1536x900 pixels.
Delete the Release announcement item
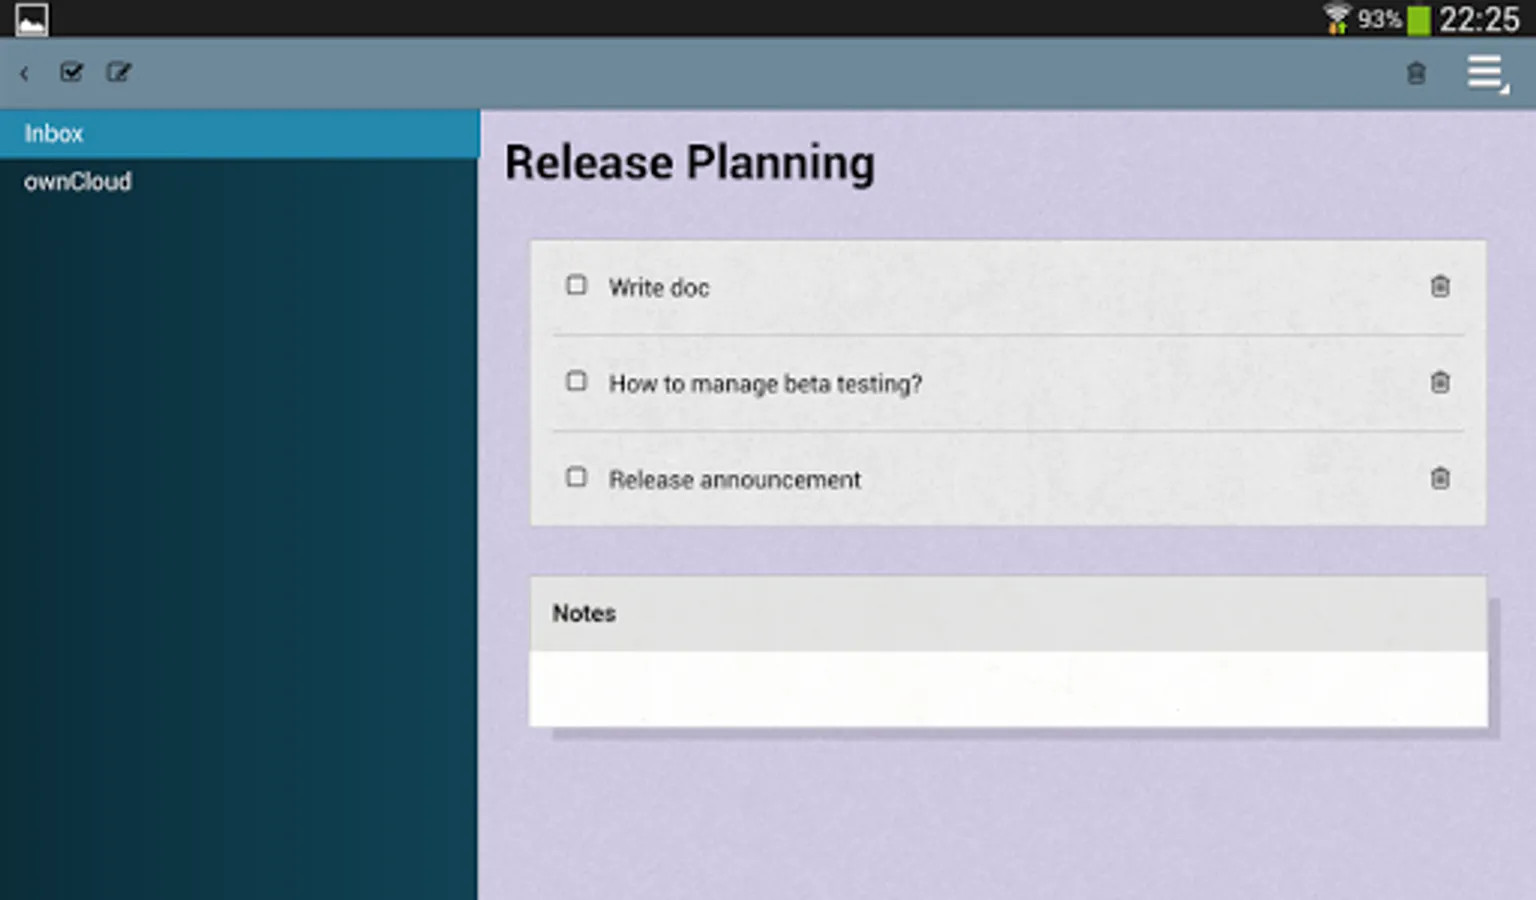click(1440, 479)
